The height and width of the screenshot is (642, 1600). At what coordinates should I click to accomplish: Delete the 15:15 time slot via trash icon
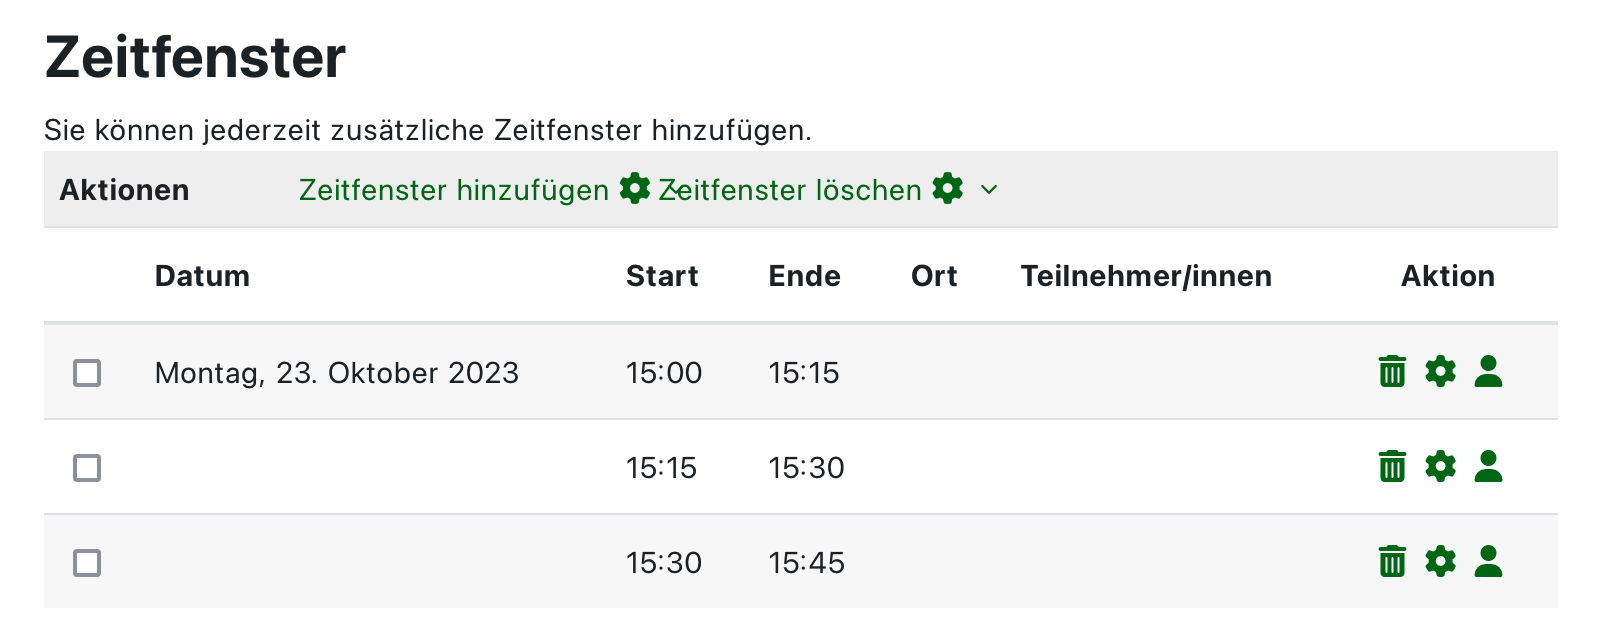[1392, 467]
